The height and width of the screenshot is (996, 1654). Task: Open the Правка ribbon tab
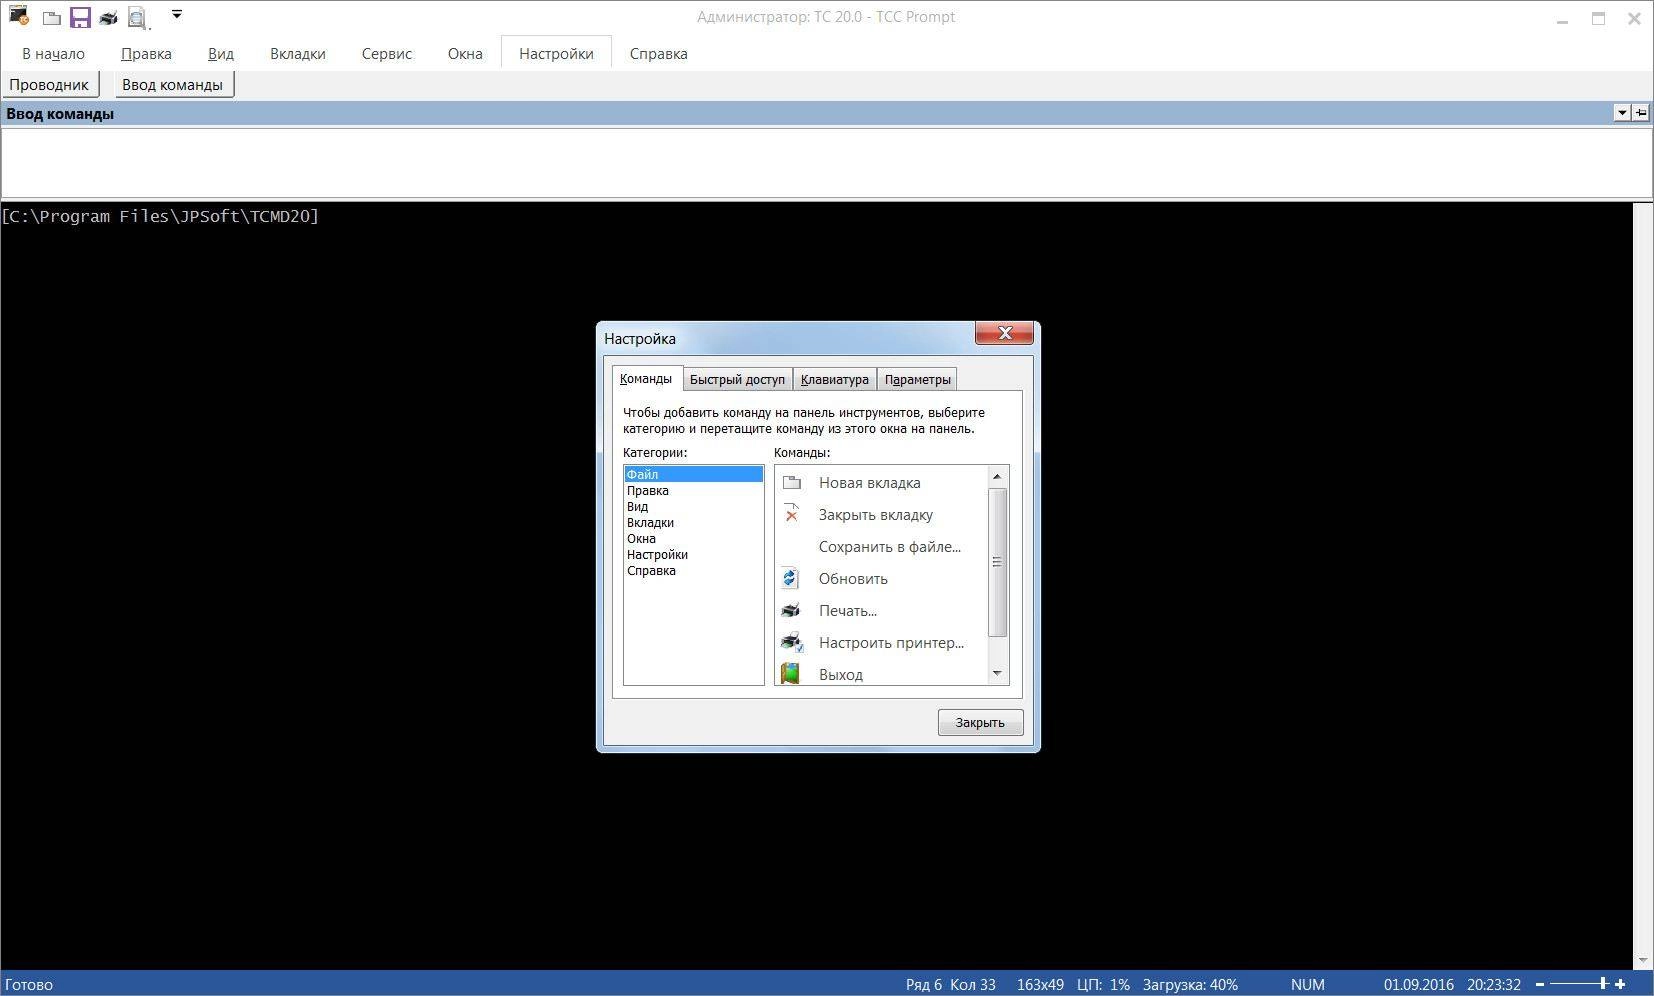tap(146, 54)
